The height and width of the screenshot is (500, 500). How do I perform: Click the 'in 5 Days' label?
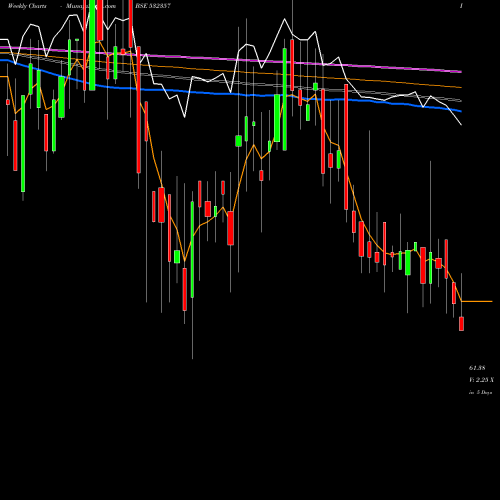[x=481, y=393]
